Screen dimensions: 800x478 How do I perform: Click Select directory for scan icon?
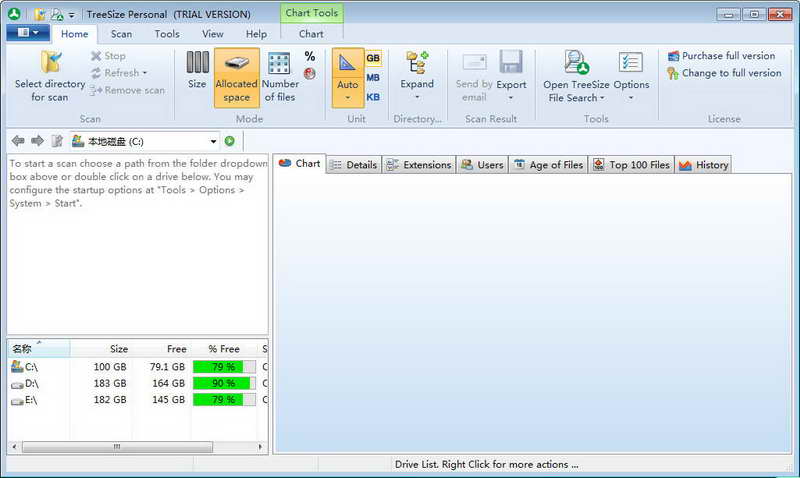(x=50, y=63)
